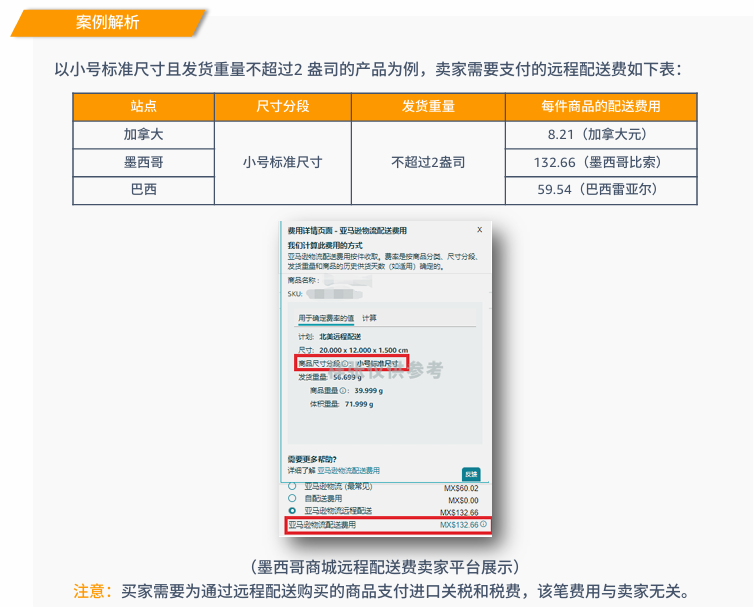Select the 亚马逊物流 (最常见) radio option
This screenshot has height=607, width=754.
tap(292, 487)
